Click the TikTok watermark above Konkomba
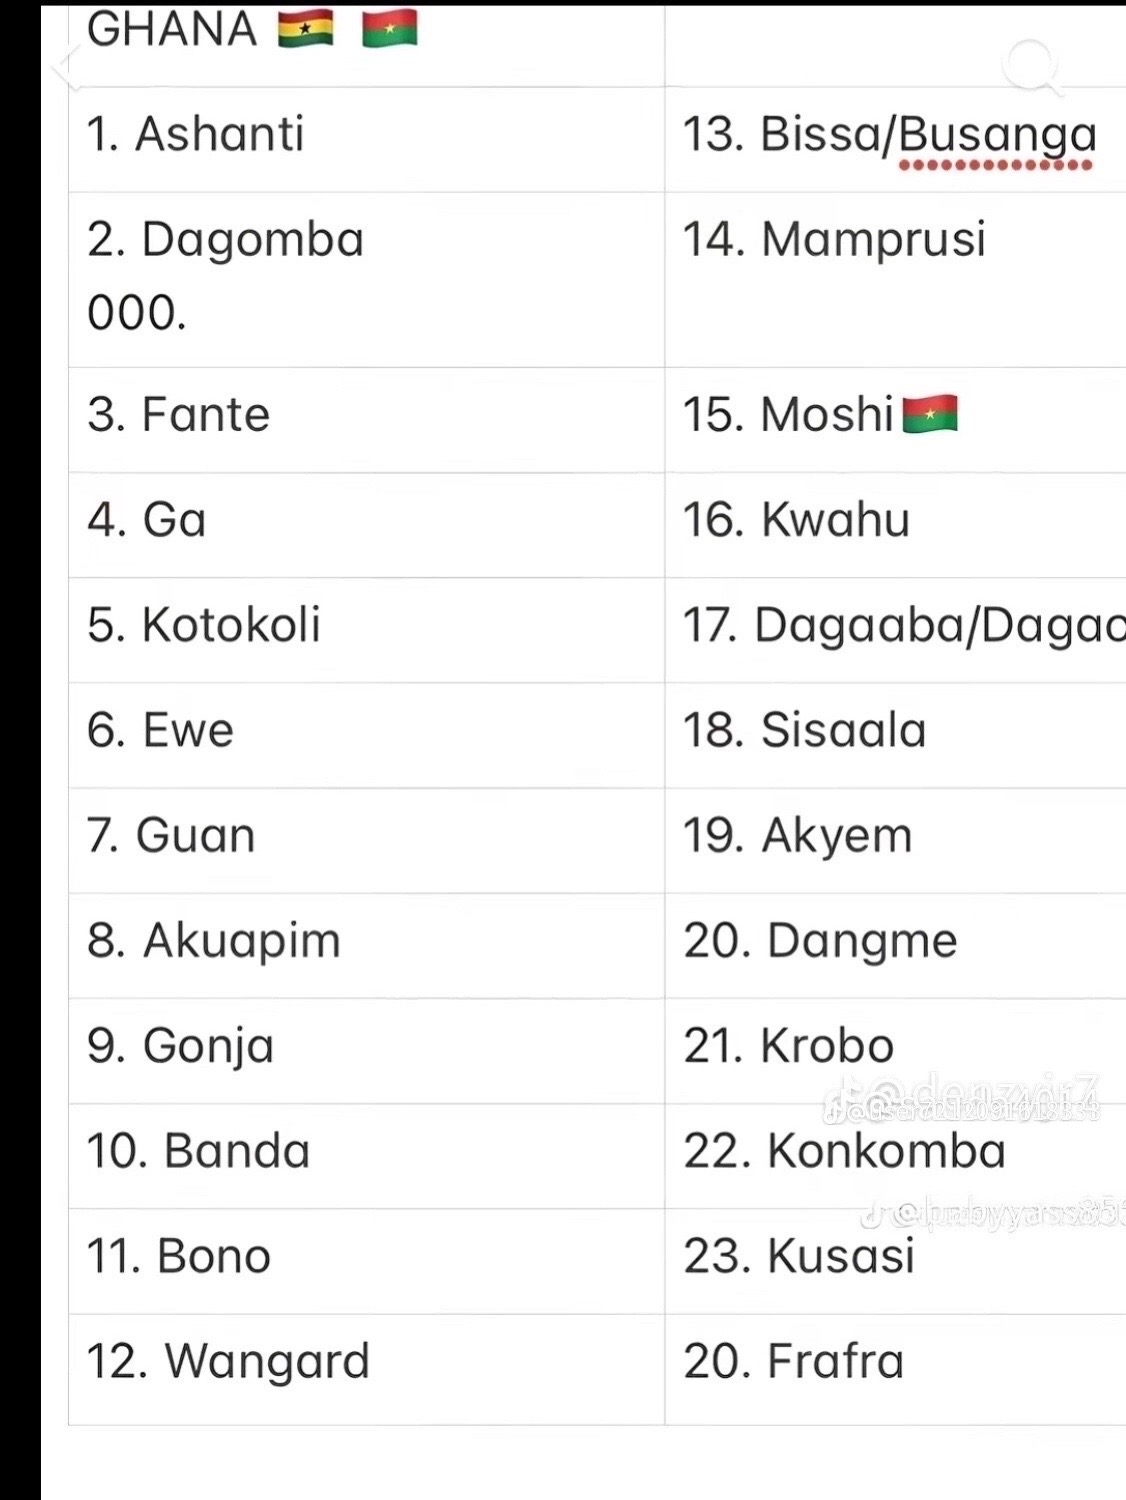The image size is (1126, 1500). click(962, 1099)
